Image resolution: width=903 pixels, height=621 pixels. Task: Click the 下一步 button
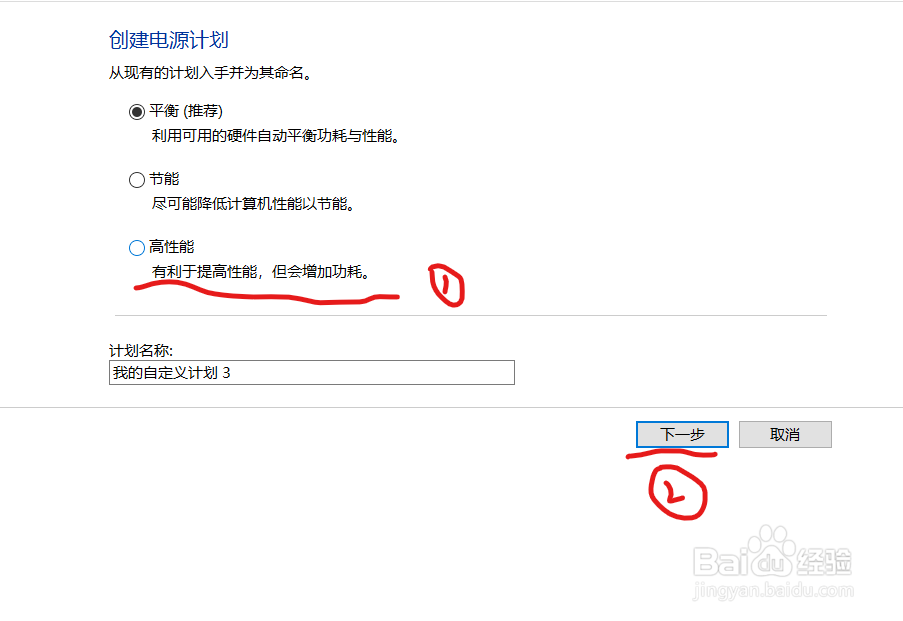[x=682, y=434]
